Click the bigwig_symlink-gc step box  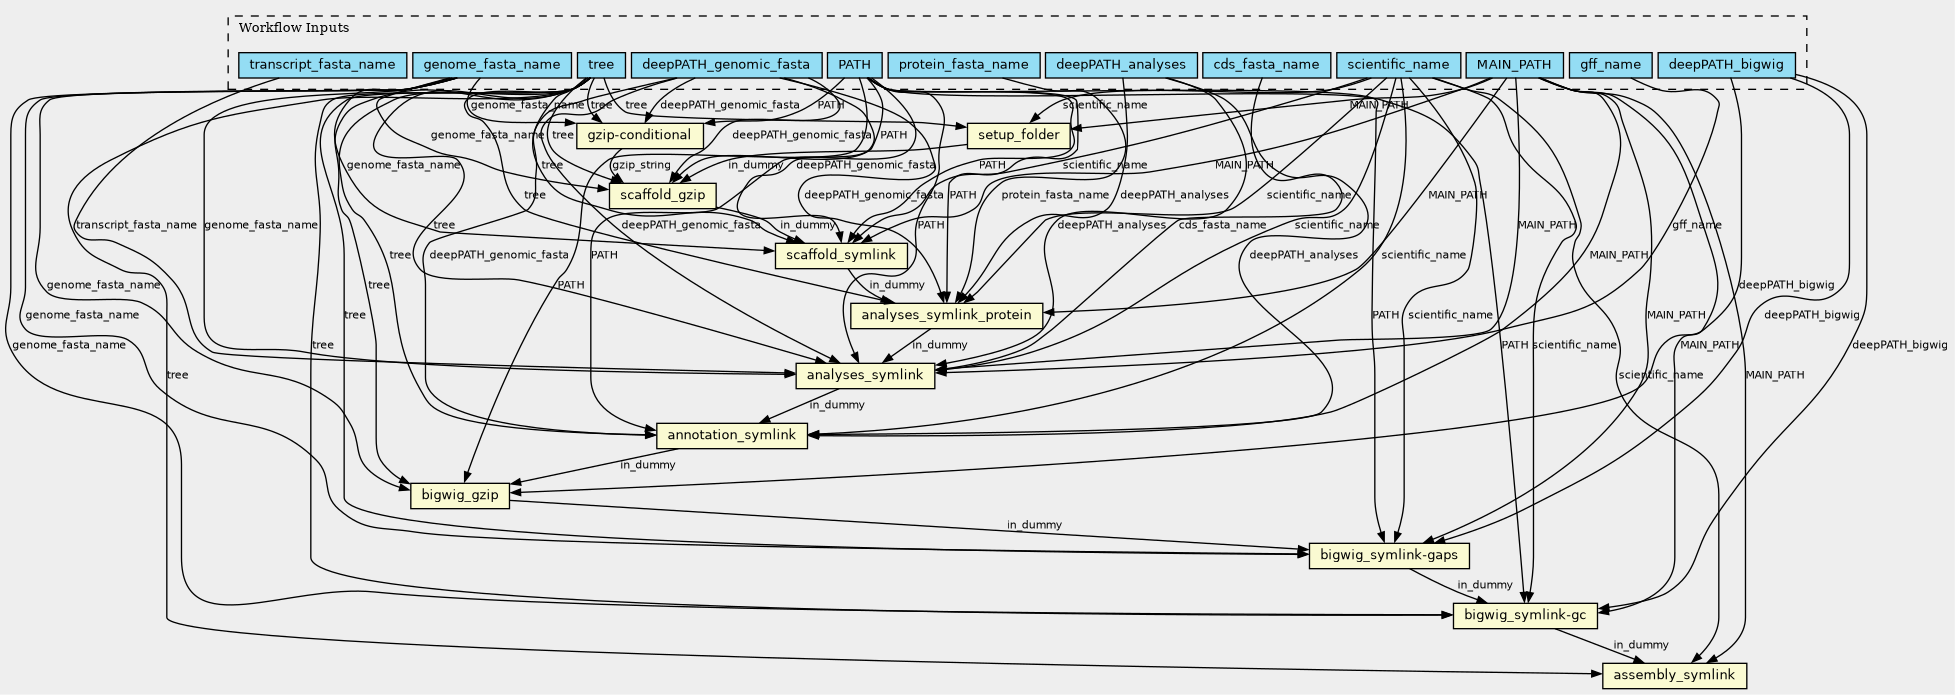click(x=1524, y=615)
